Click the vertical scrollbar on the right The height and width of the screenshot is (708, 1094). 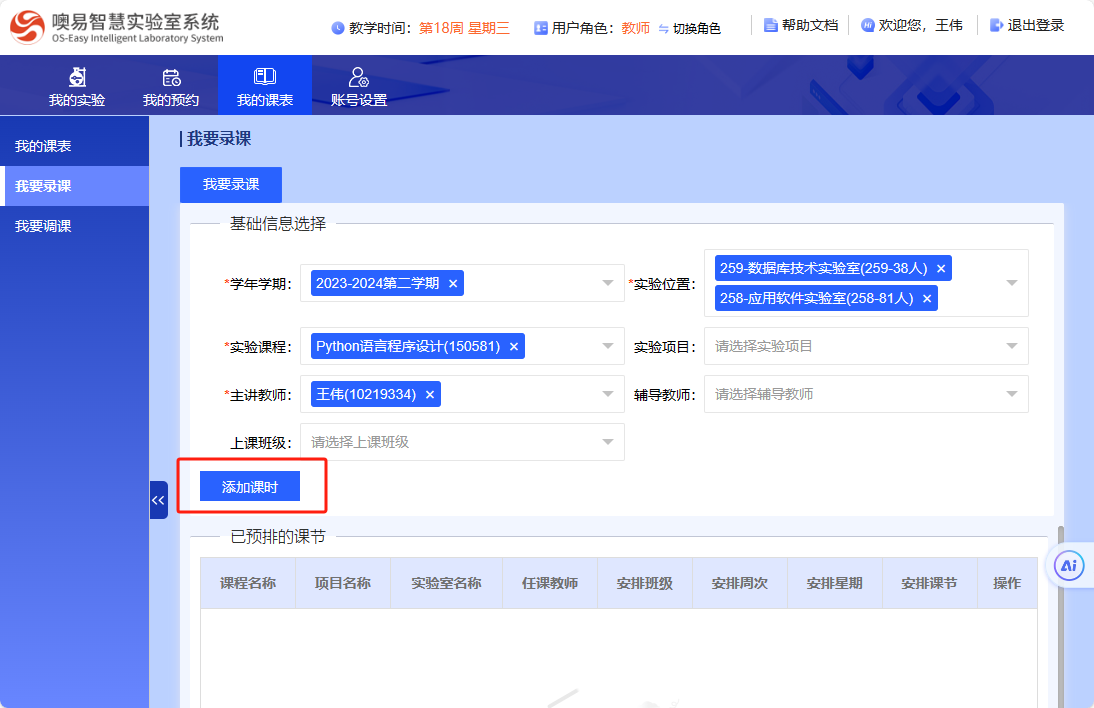click(1060, 600)
